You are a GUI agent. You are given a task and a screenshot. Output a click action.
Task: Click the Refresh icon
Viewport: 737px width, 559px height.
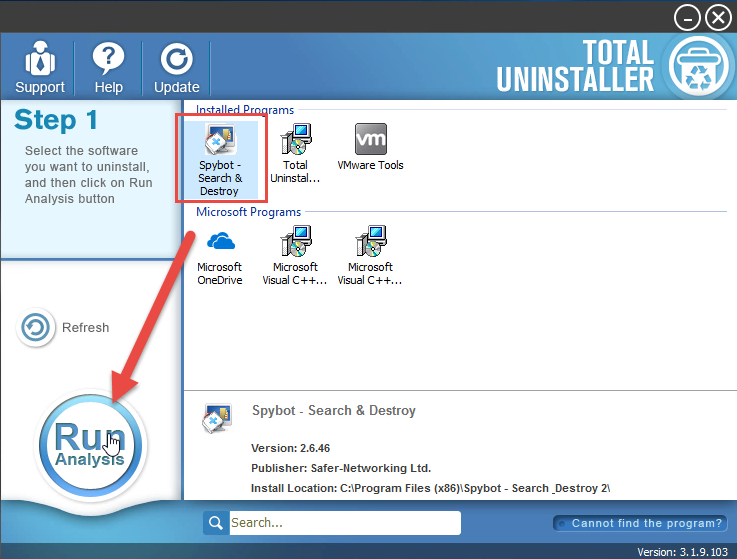point(35,327)
